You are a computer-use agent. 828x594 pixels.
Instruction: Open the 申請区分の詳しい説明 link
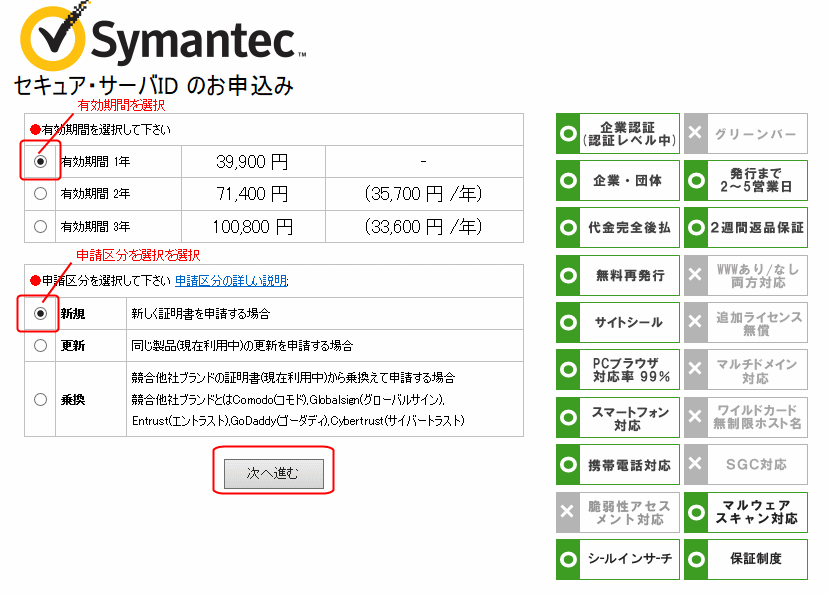point(231,280)
